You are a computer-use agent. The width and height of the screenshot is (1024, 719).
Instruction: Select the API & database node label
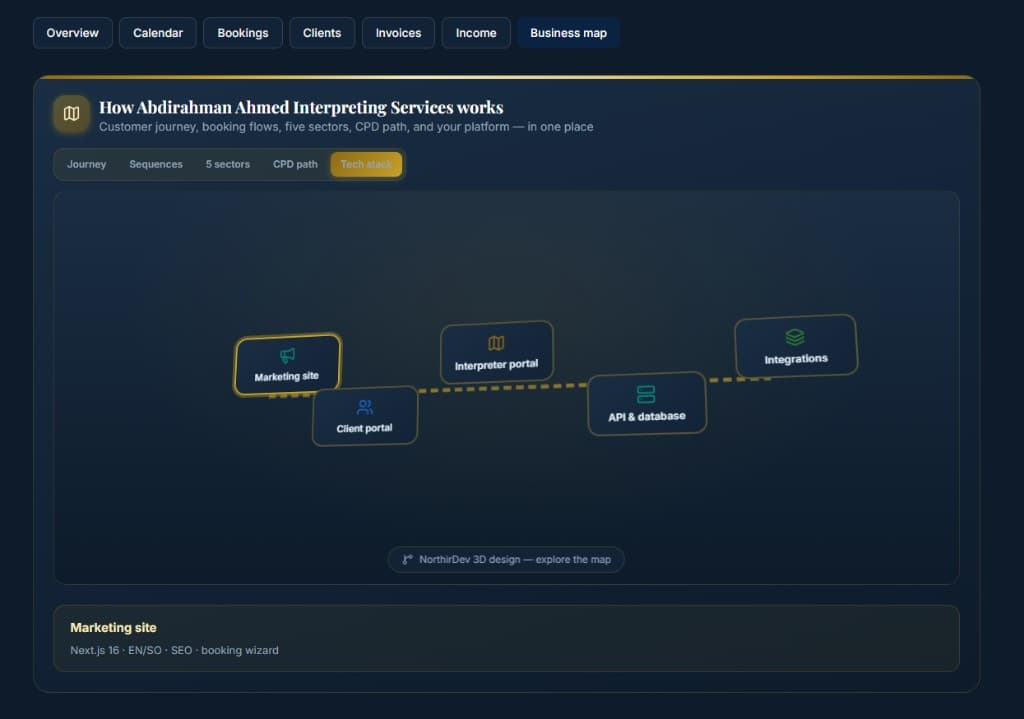point(647,417)
